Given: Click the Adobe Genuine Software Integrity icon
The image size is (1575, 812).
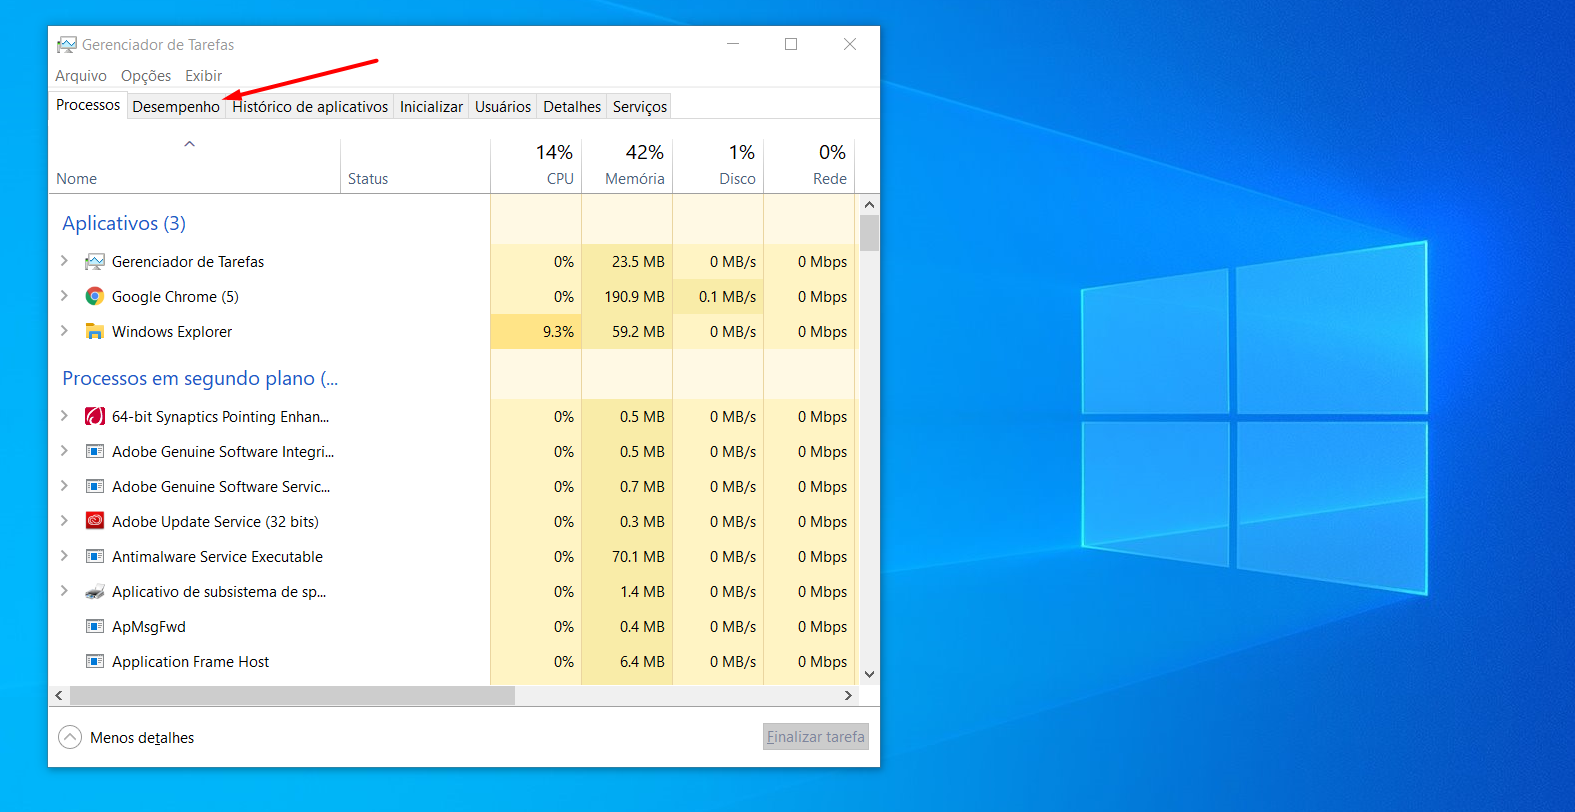Looking at the screenshot, I should 95,452.
